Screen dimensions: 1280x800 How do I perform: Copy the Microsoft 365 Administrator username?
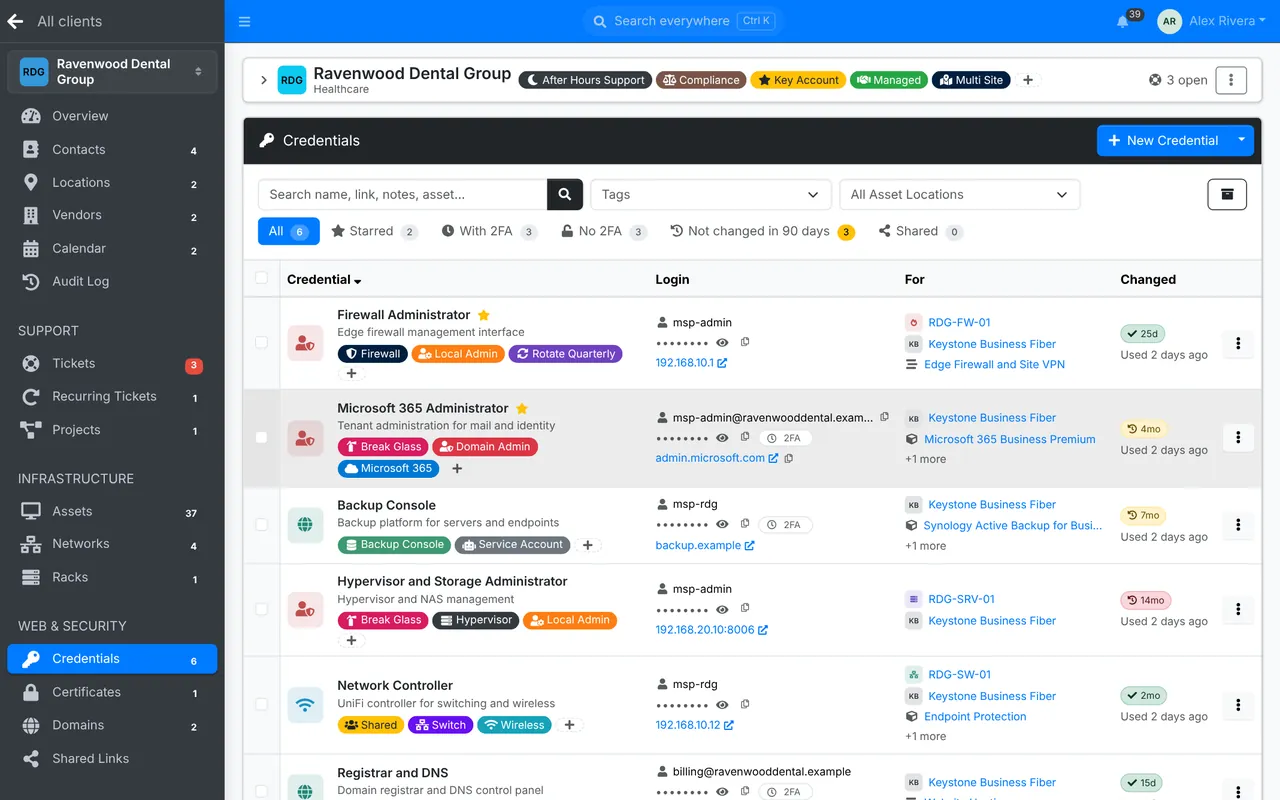pos(884,417)
